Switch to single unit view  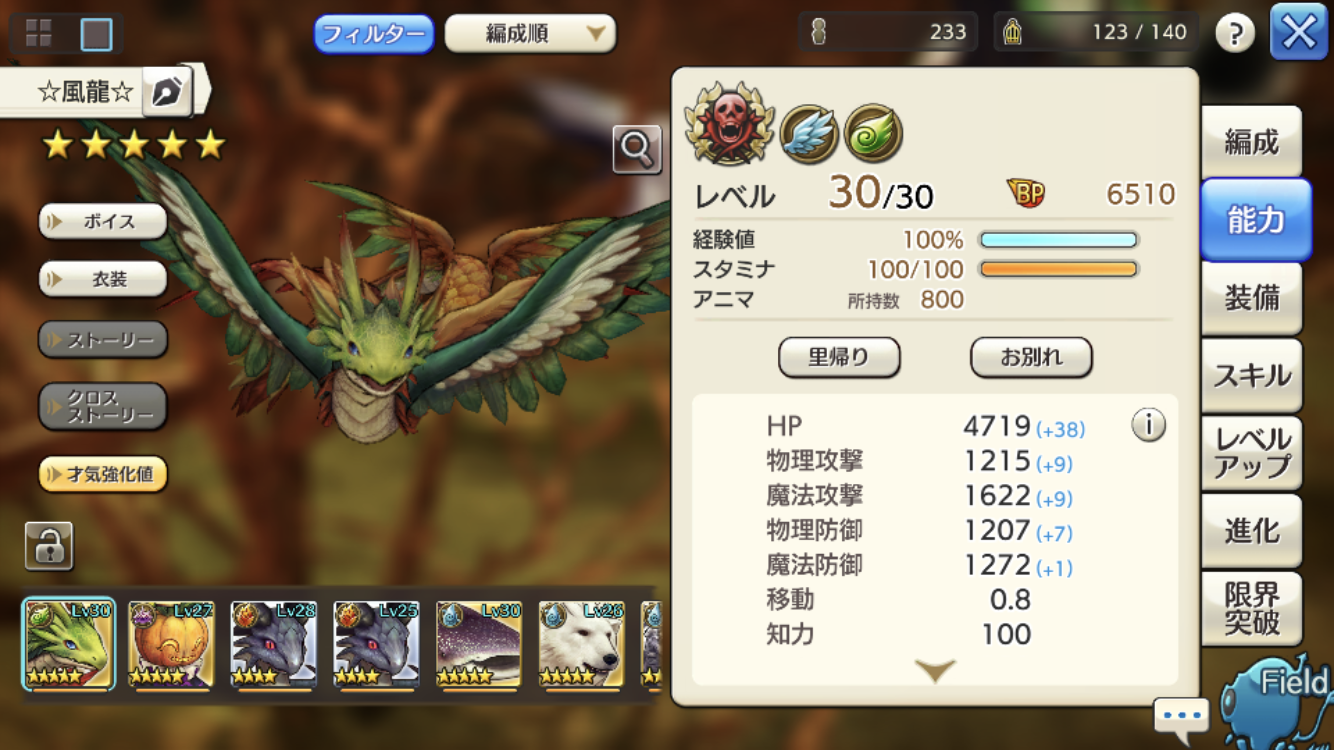click(97, 34)
